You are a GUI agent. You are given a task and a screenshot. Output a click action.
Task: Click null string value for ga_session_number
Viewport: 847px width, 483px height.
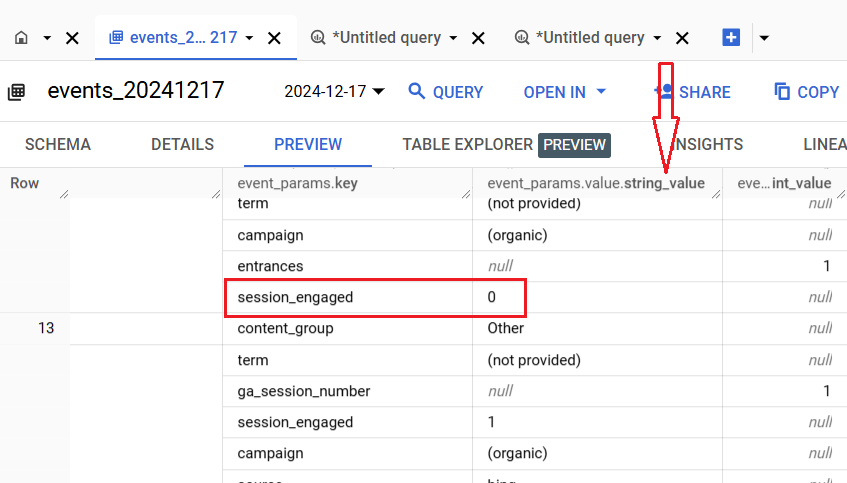(x=597, y=391)
